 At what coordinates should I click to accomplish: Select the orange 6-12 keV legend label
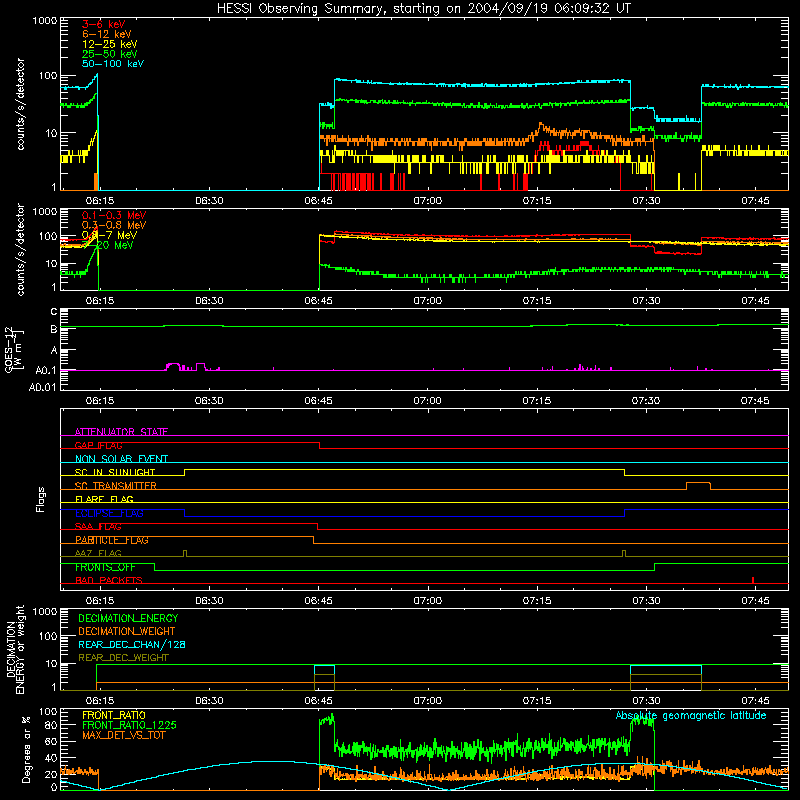coord(107,34)
